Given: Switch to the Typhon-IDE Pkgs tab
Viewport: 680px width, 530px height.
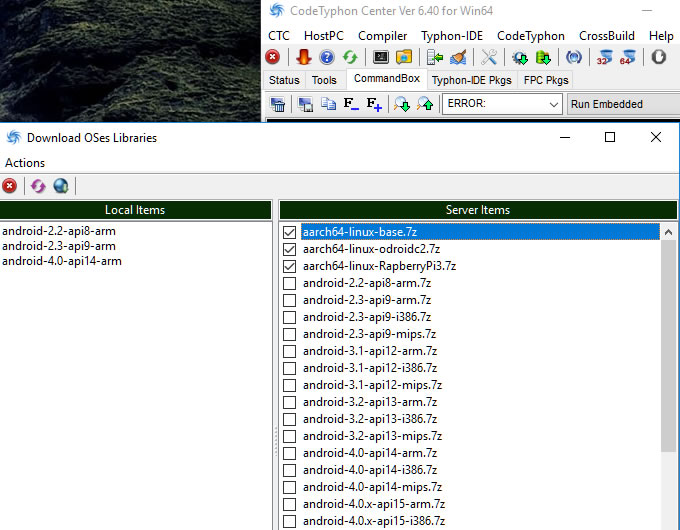Looking at the screenshot, I should pos(472,80).
